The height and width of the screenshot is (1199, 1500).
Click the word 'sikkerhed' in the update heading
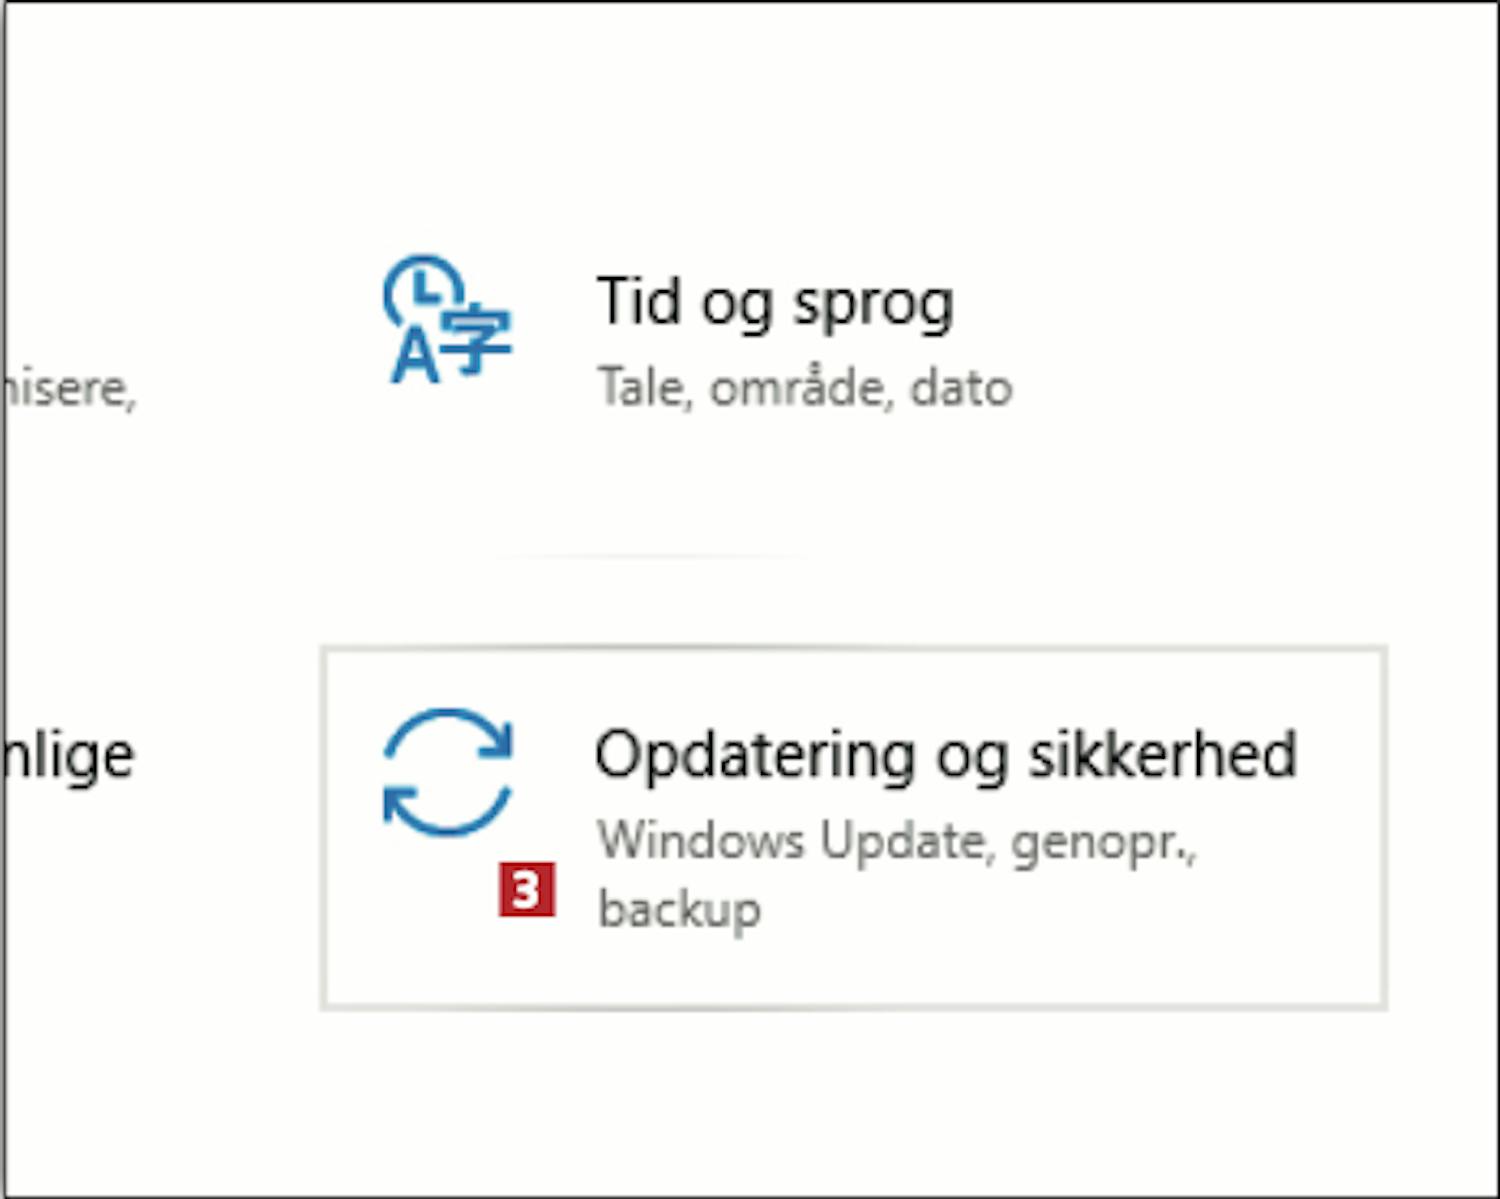(x=1163, y=755)
